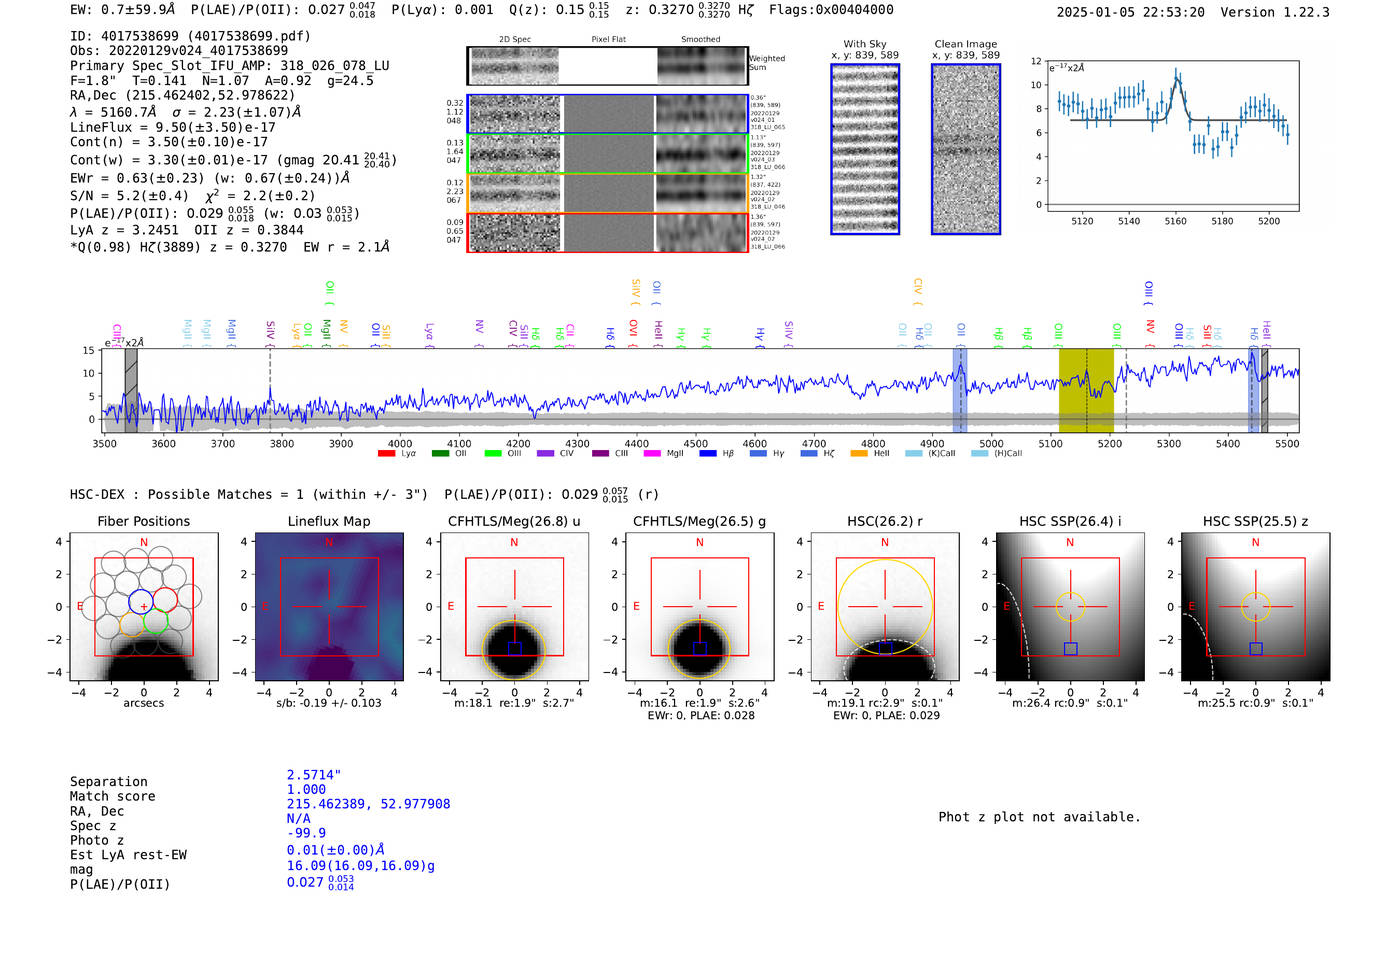
Task: Click the 'Pixel Flat' column header
Action: tap(608, 40)
